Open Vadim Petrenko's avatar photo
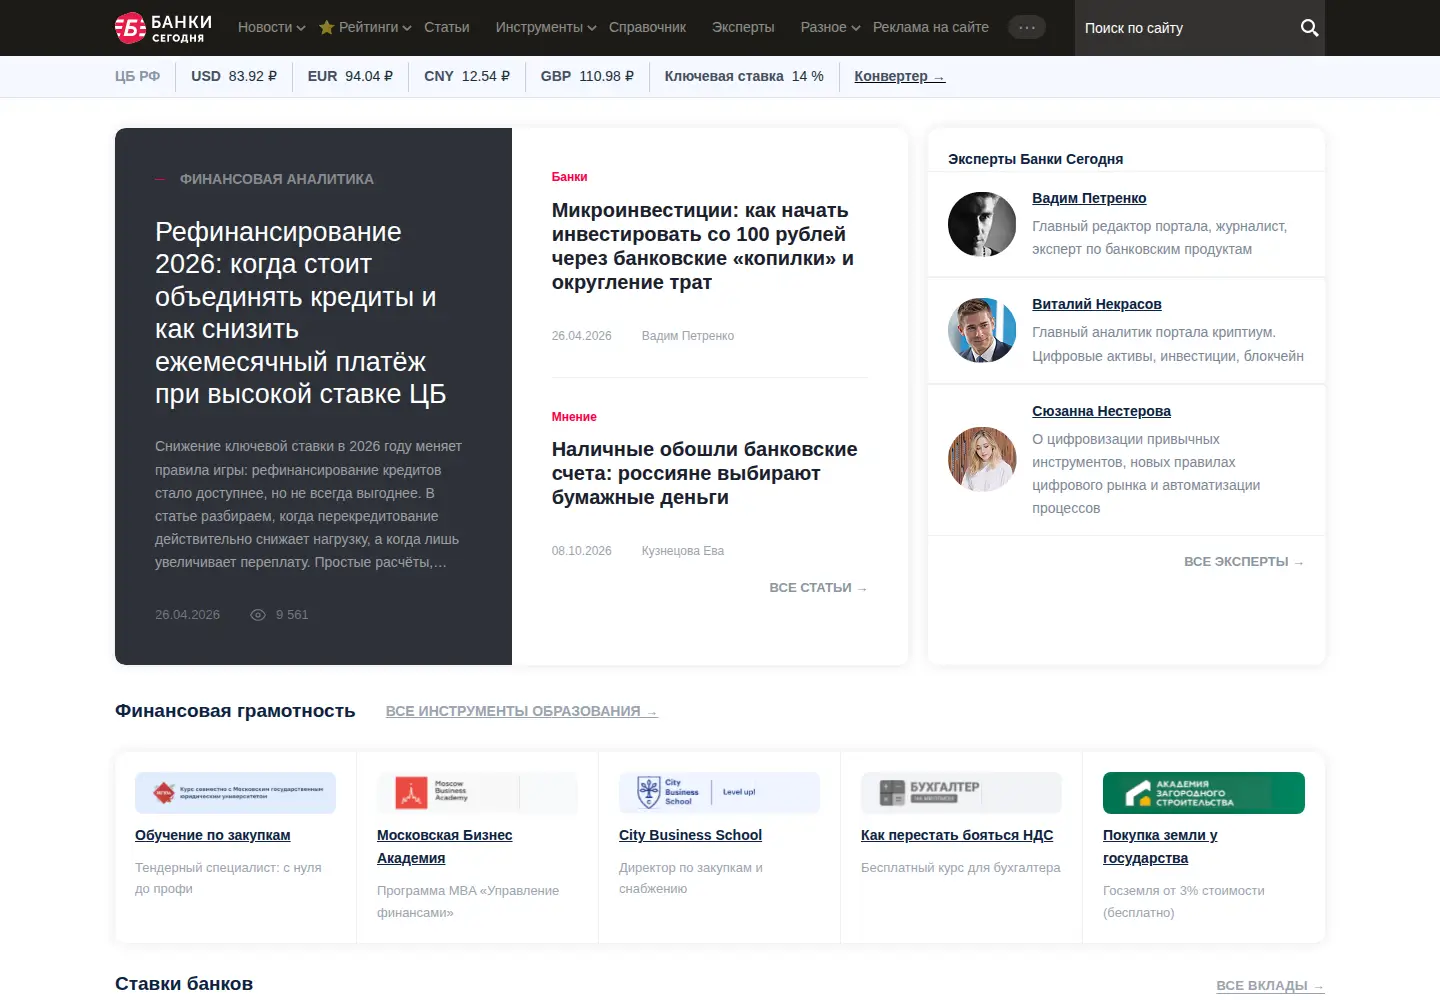This screenshot has width=1440, height=1000. click(x=982, y=224)
